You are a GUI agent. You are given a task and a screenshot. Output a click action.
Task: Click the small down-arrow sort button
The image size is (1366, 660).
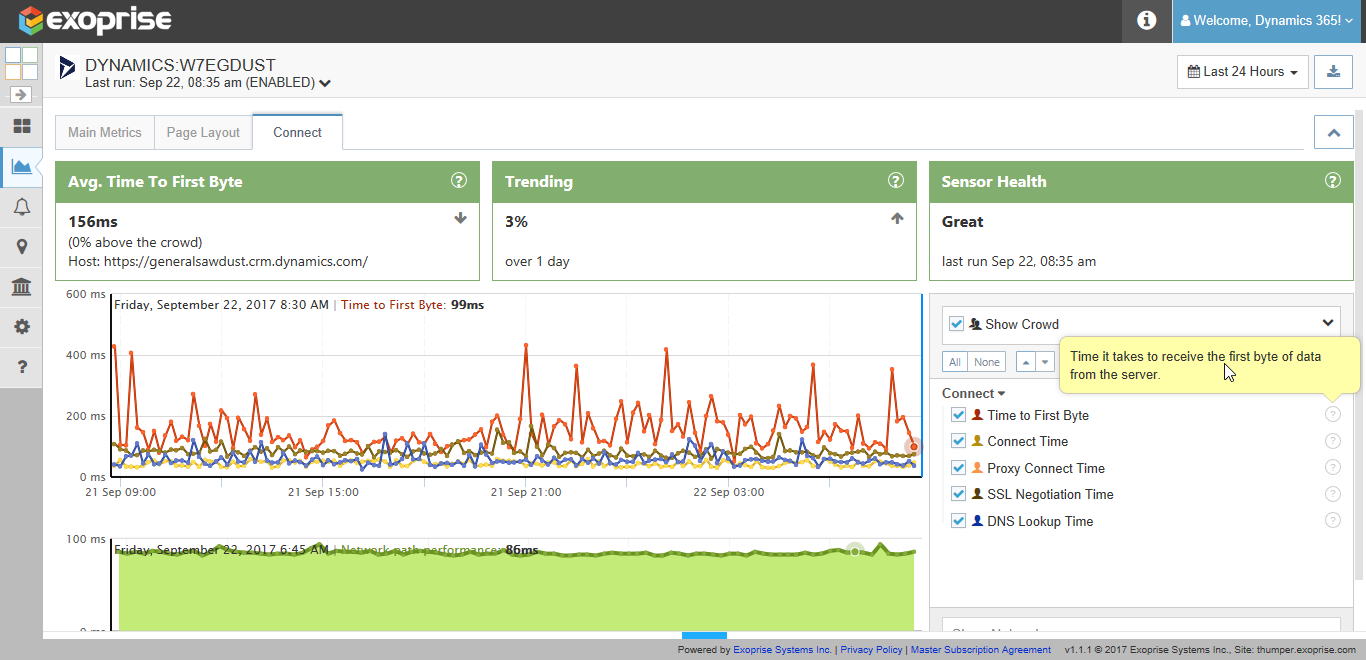1045,362
